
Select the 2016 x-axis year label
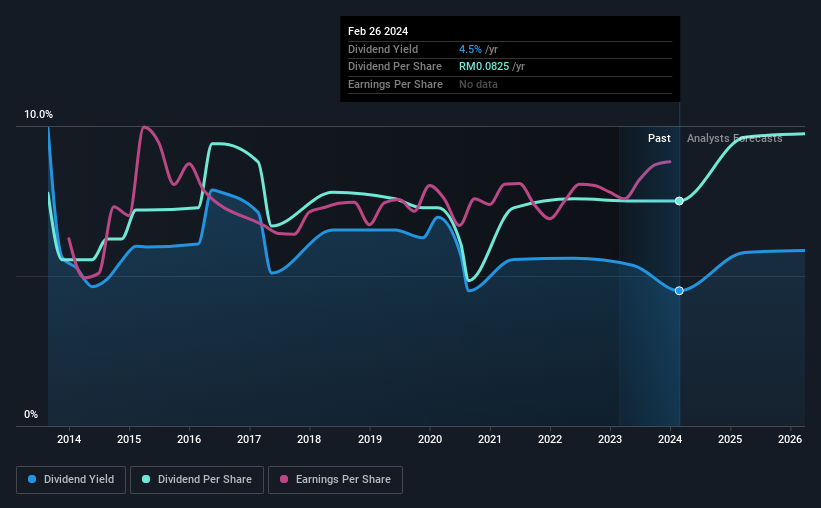tap(189, 439)
